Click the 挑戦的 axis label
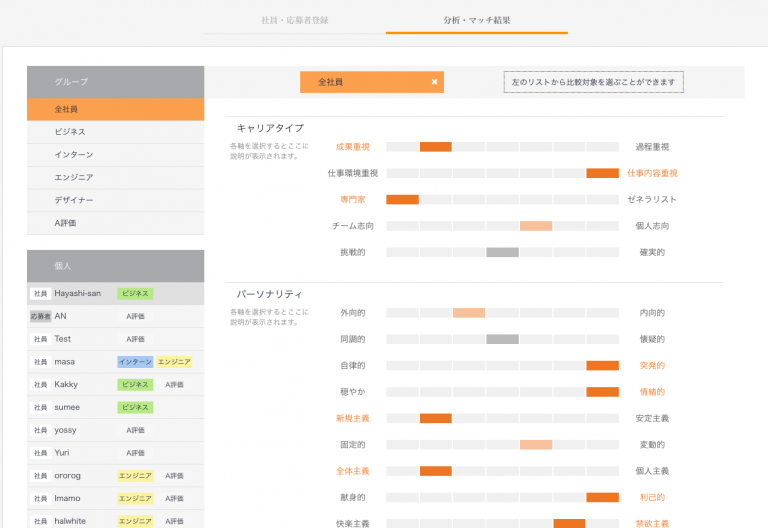This screenshot has height=528, width=768. [353, 252]
